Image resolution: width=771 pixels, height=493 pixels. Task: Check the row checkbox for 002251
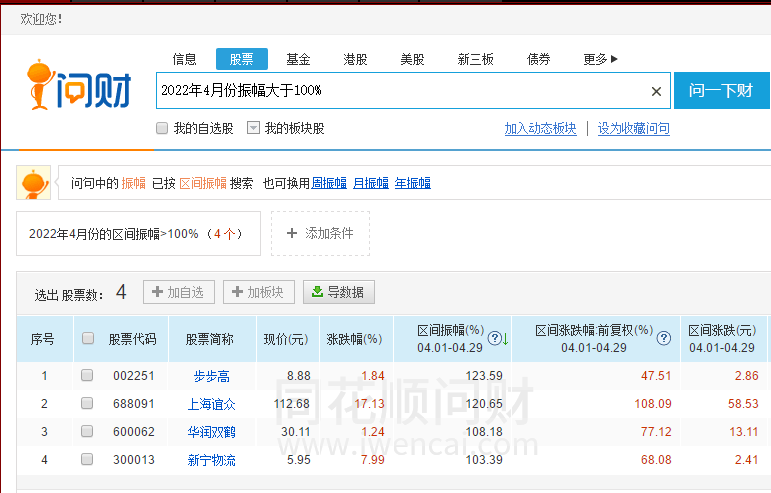tap(87, 376)
